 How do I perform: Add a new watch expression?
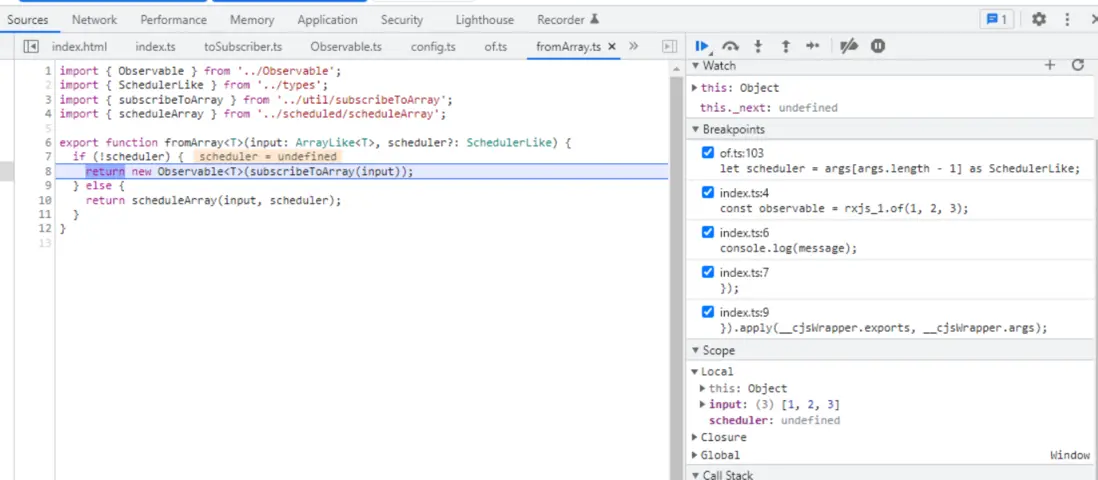pyautogui.click(x=1050, y=65)
